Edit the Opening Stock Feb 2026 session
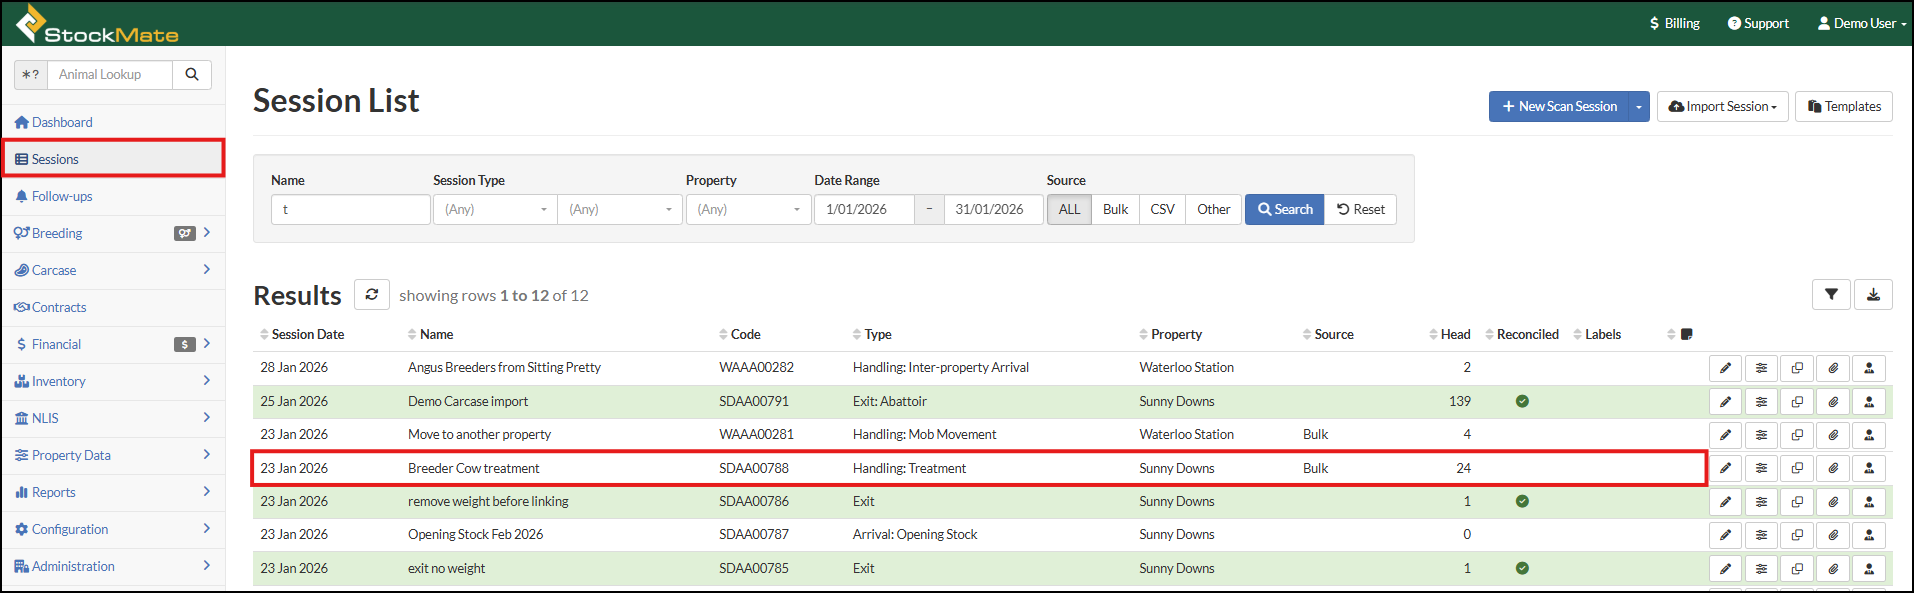 pos(1725,535)
